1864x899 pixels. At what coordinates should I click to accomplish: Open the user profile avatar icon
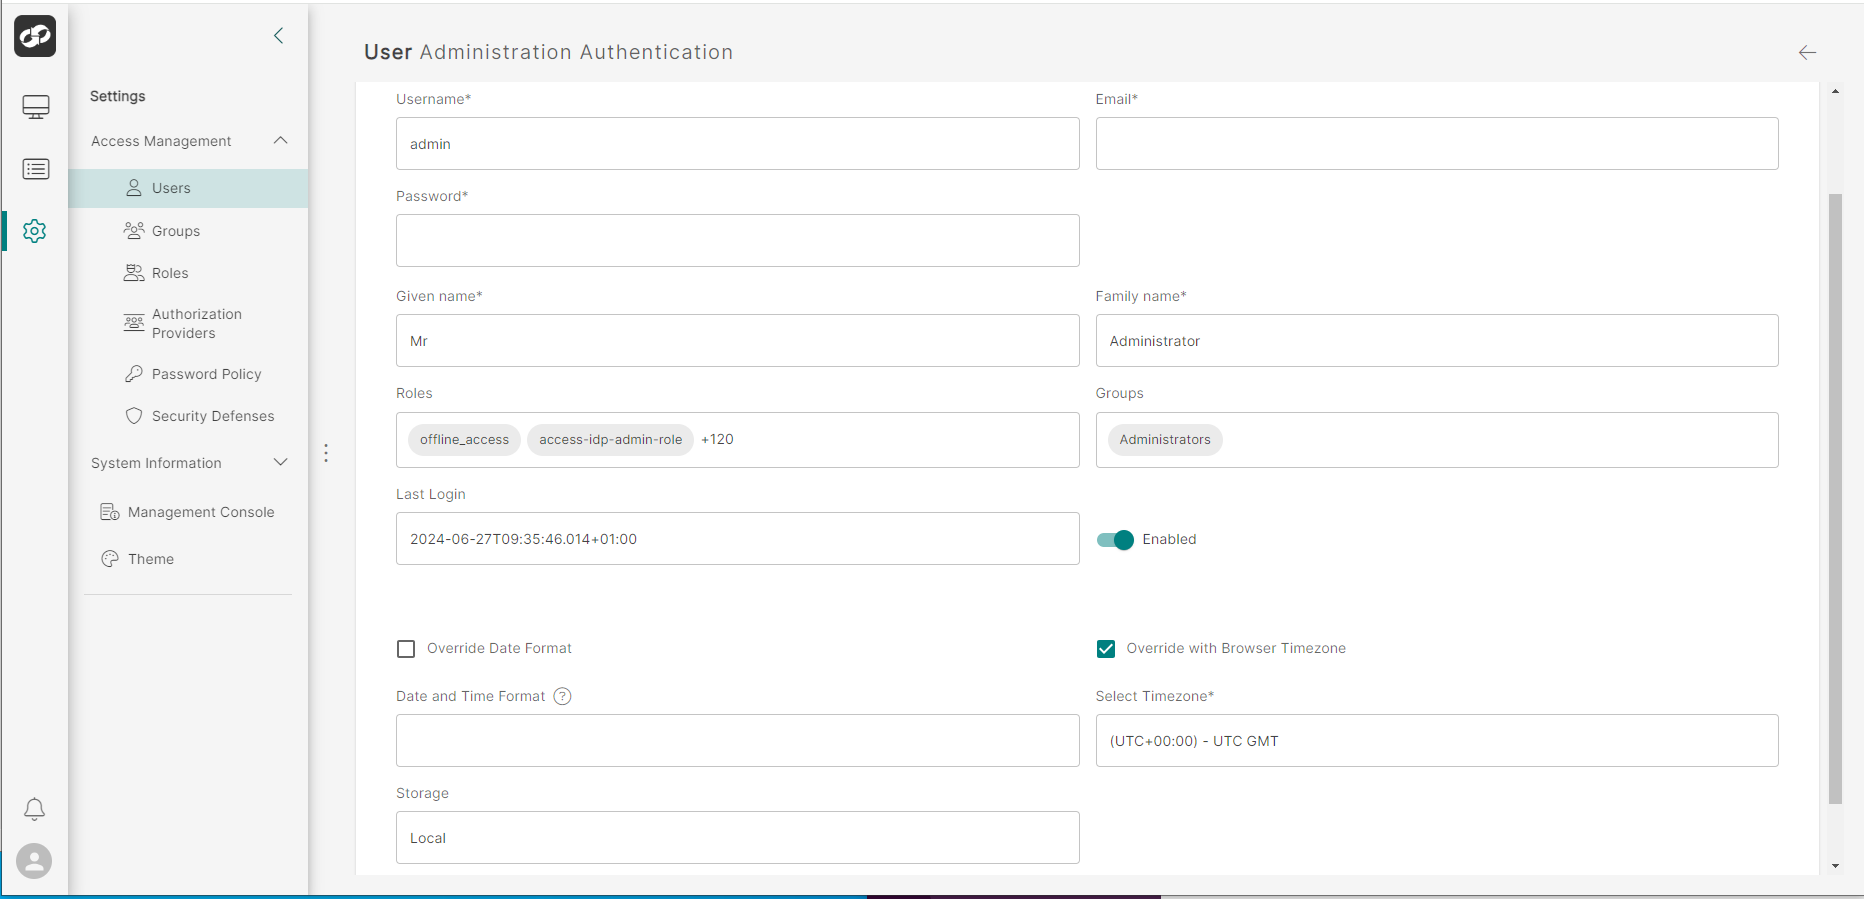pos(34,861)
